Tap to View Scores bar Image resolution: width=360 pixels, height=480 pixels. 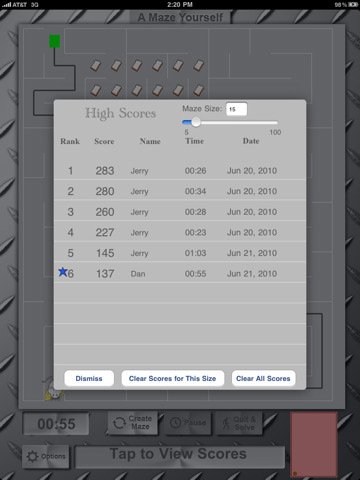pos(180,457)
